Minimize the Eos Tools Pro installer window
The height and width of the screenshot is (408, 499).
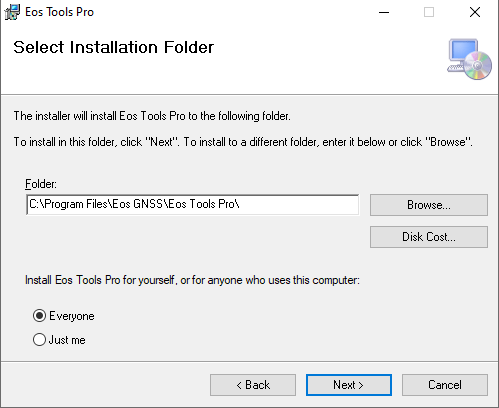384,12
